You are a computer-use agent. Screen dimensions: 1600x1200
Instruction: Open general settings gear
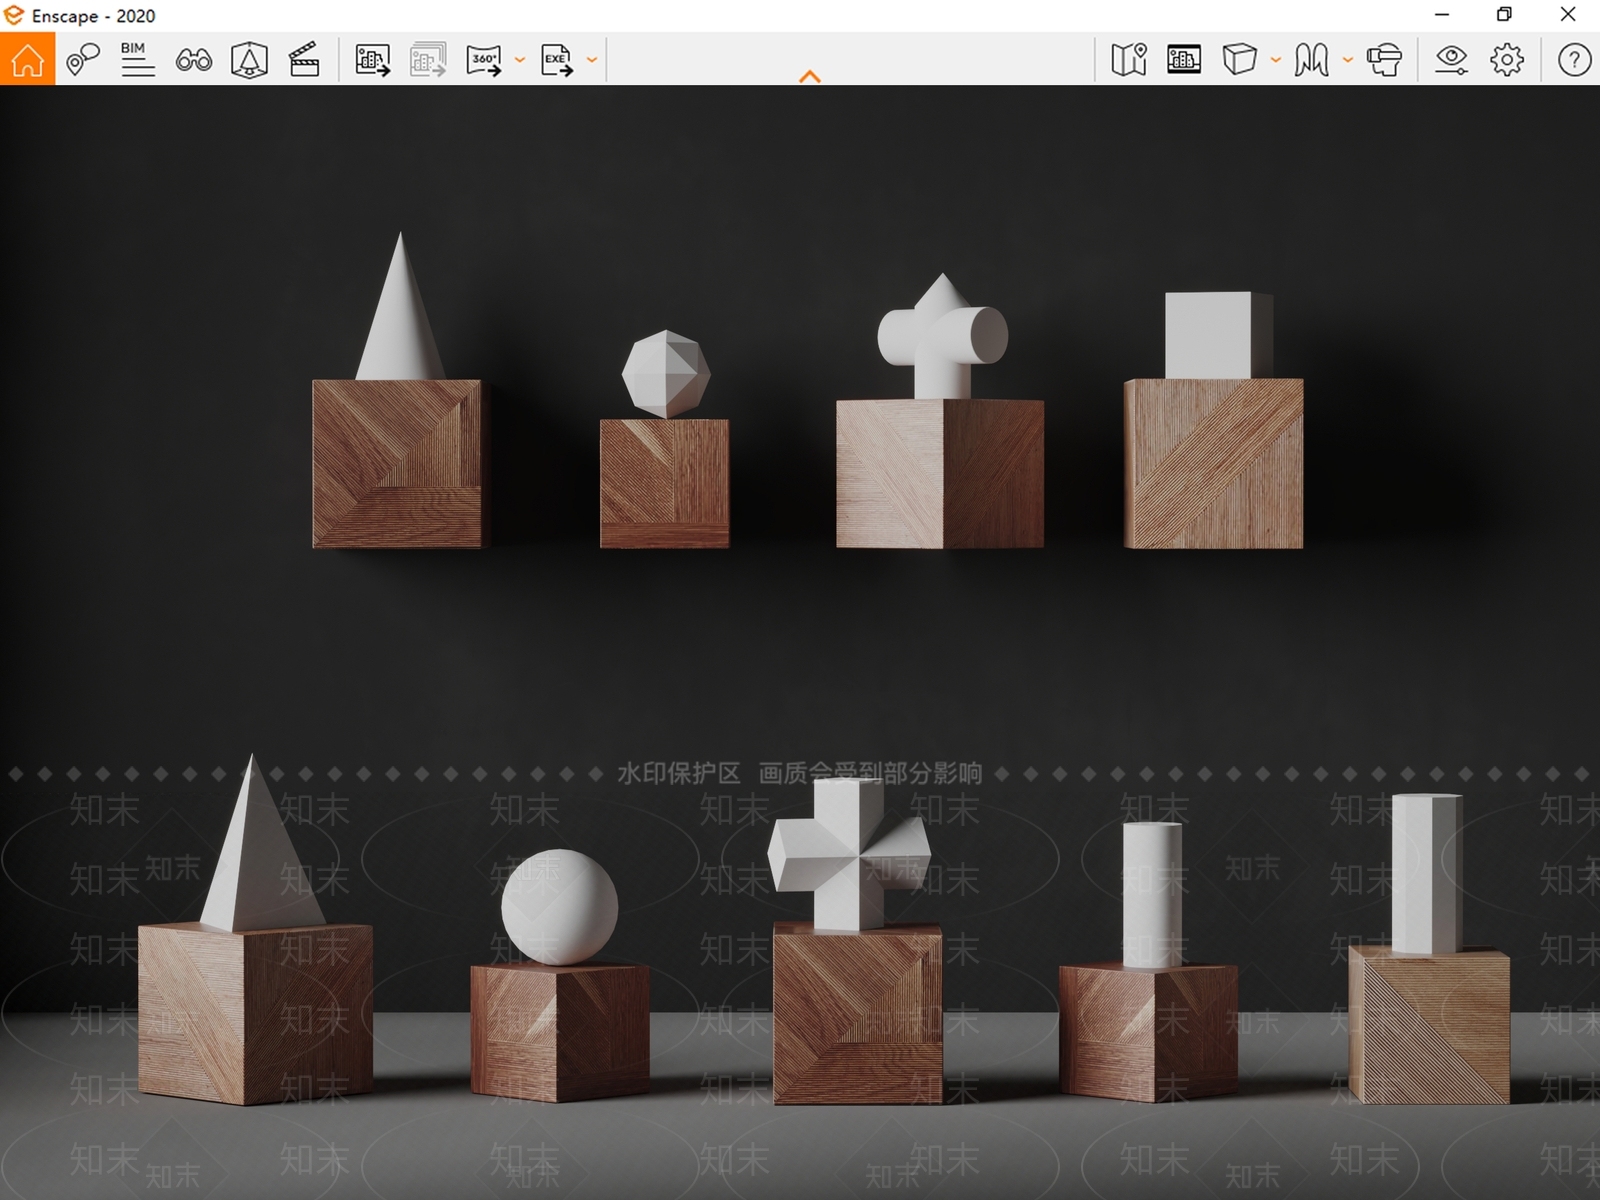[1507, 60]
